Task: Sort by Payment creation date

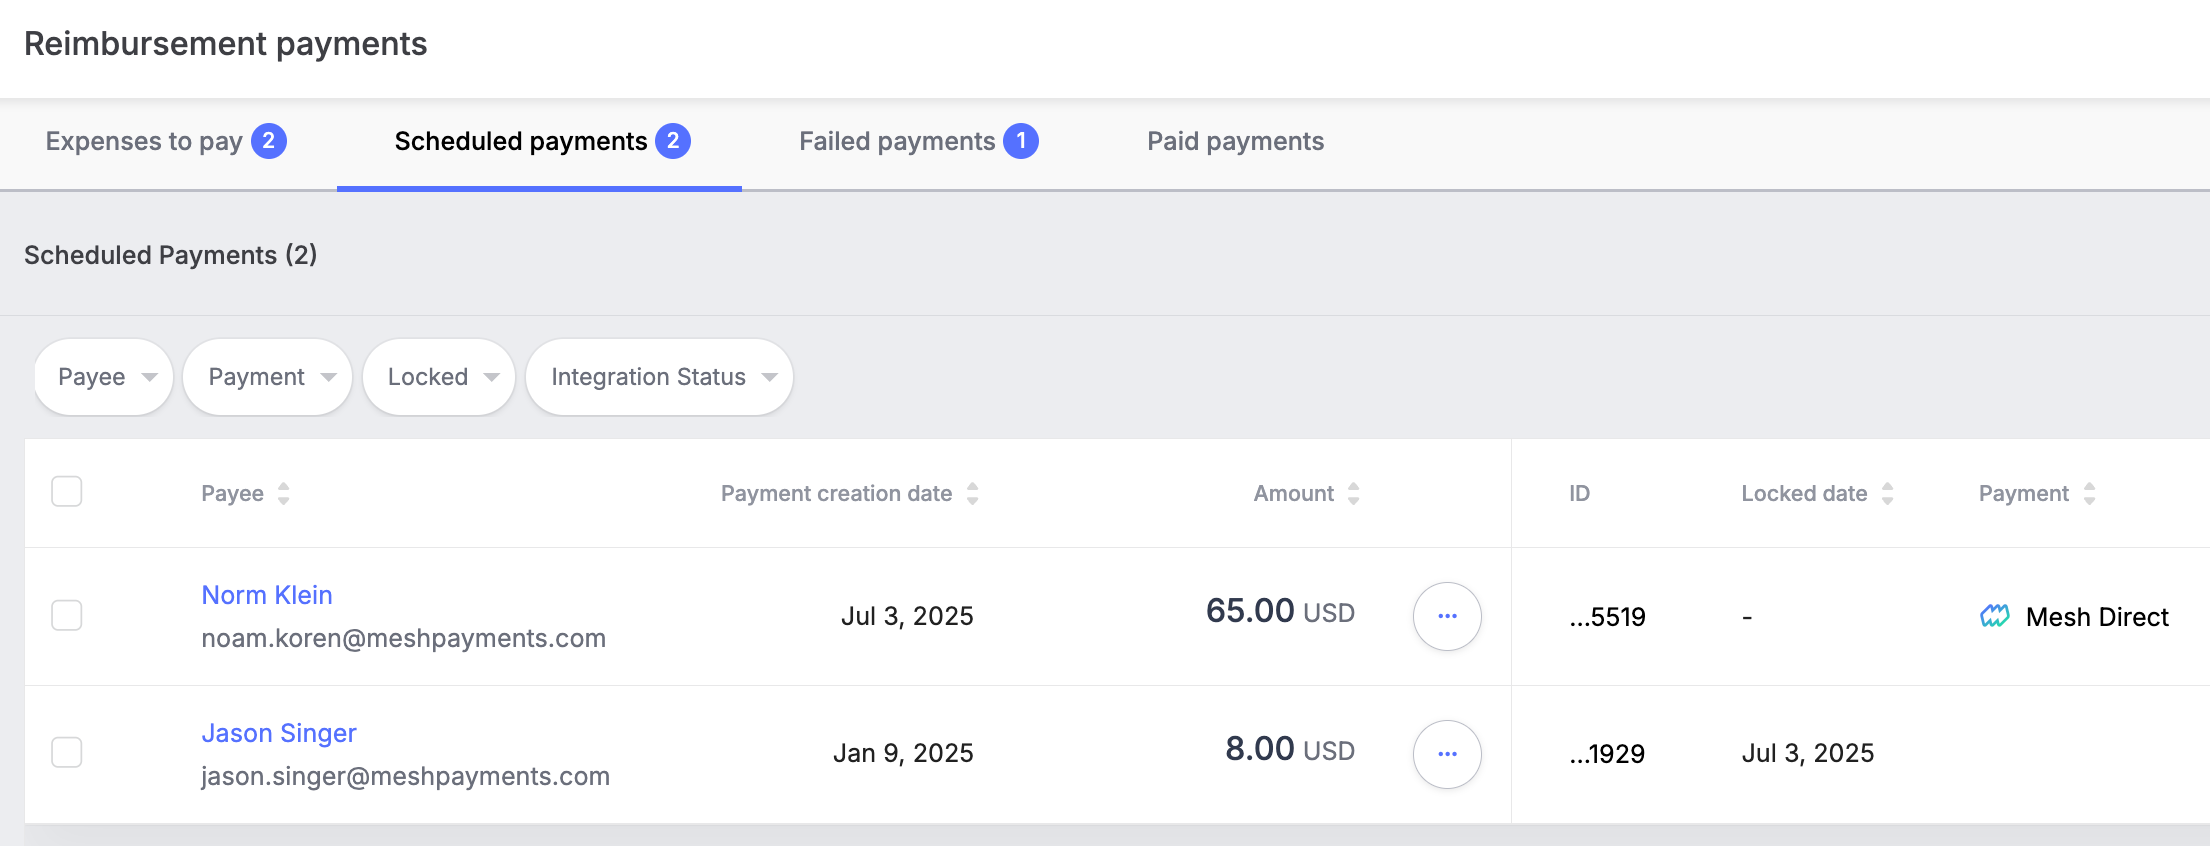Action: (972, 493)
